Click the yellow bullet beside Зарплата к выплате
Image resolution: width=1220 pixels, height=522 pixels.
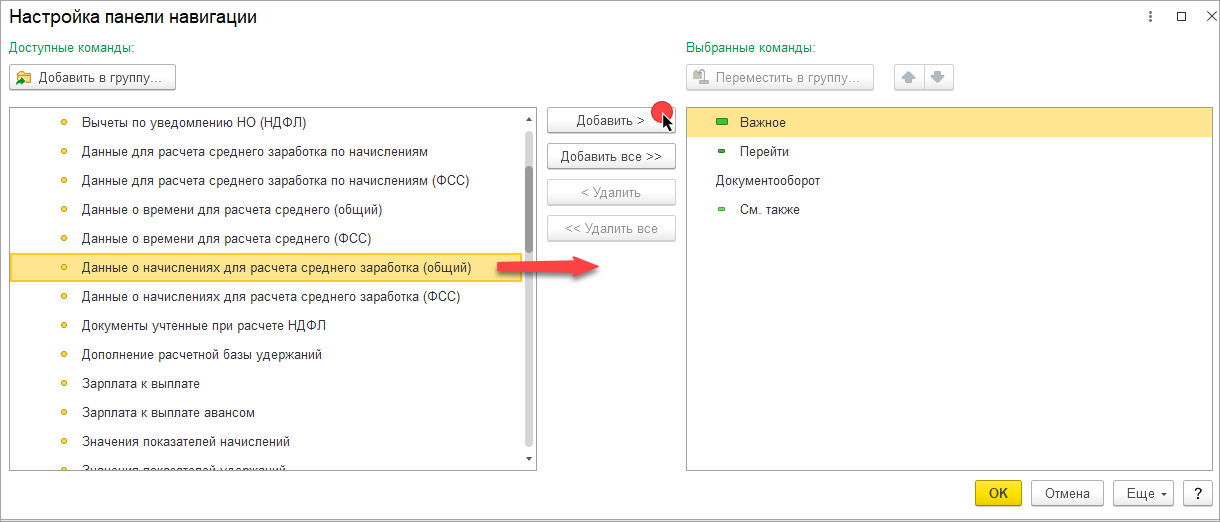(65, 384)
